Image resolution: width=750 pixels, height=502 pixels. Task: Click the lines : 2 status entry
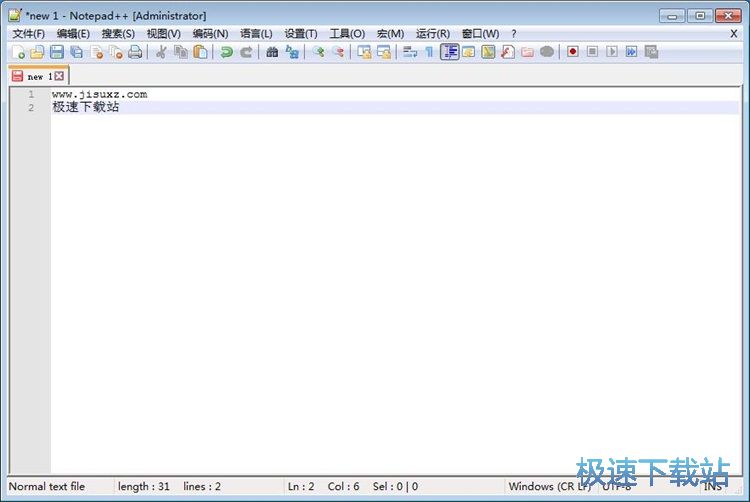click(x=202, y=486)
